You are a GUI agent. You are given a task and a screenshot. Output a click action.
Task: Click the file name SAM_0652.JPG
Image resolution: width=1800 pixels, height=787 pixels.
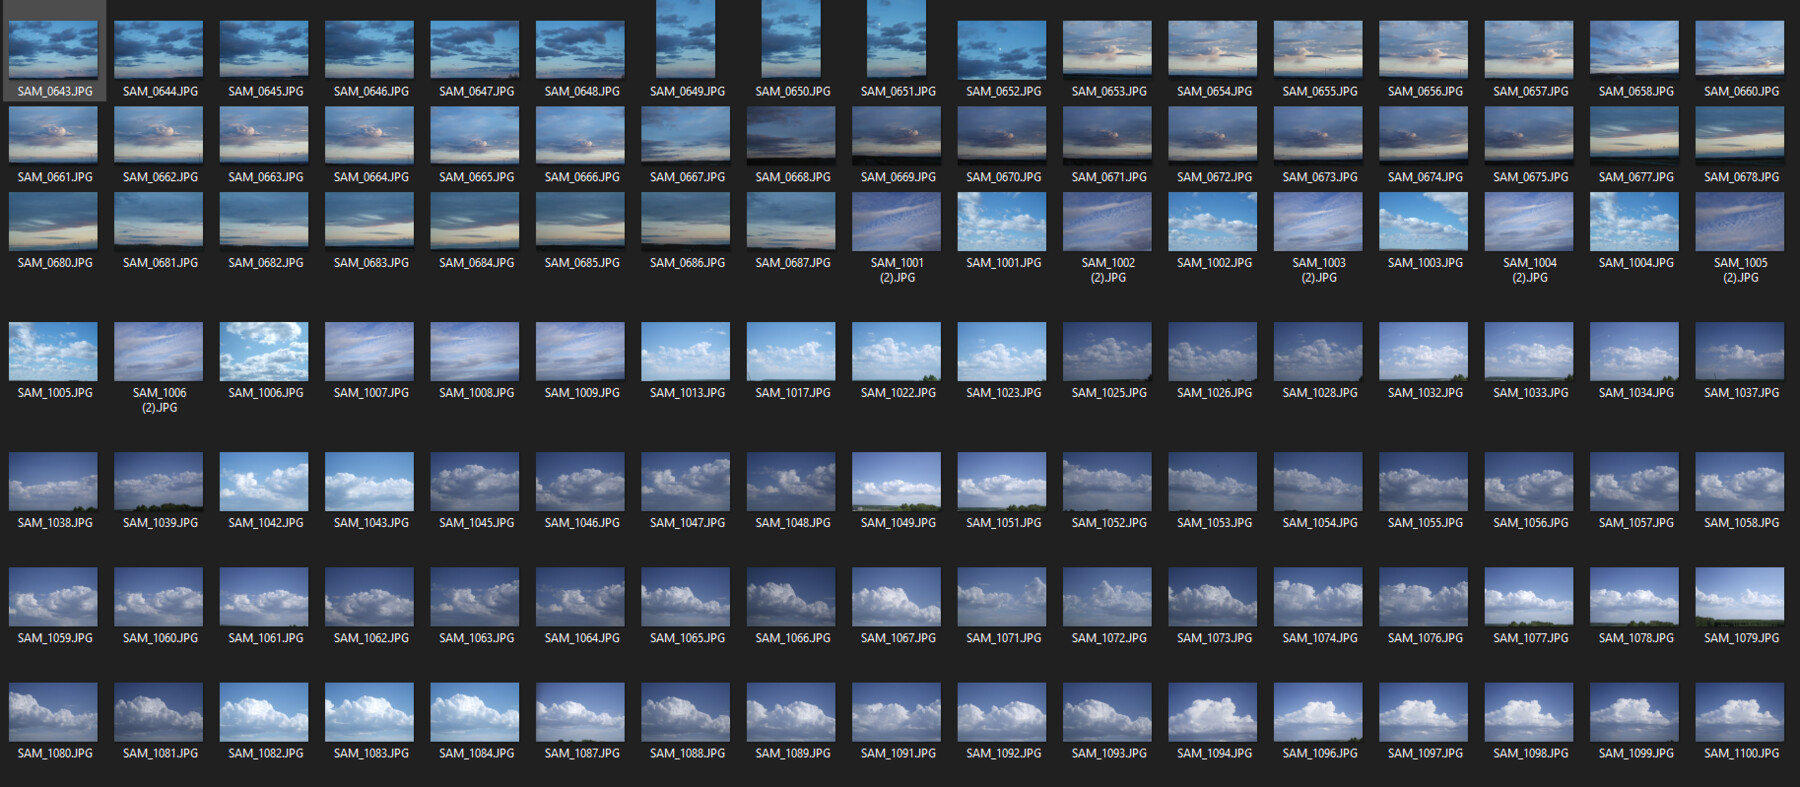click(x=1004, y=91)
